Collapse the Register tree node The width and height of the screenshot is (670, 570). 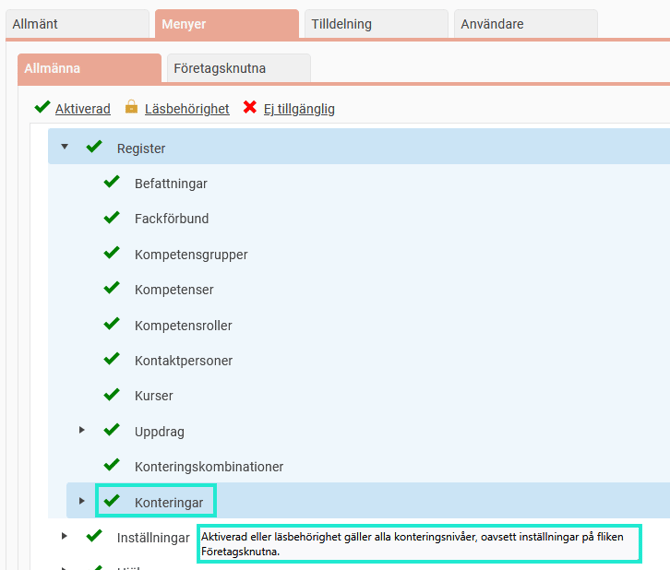coord(65,147)
